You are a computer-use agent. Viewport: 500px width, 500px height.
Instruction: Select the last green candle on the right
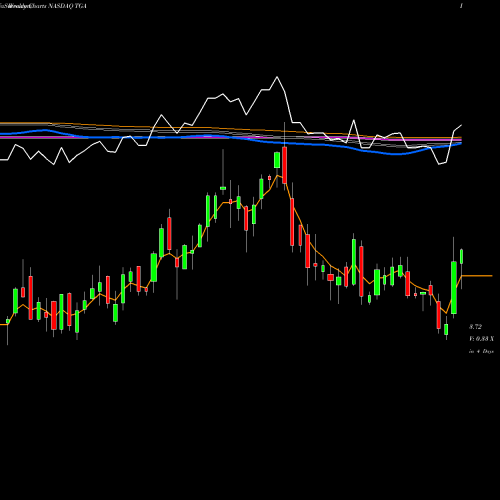(462, 256)
